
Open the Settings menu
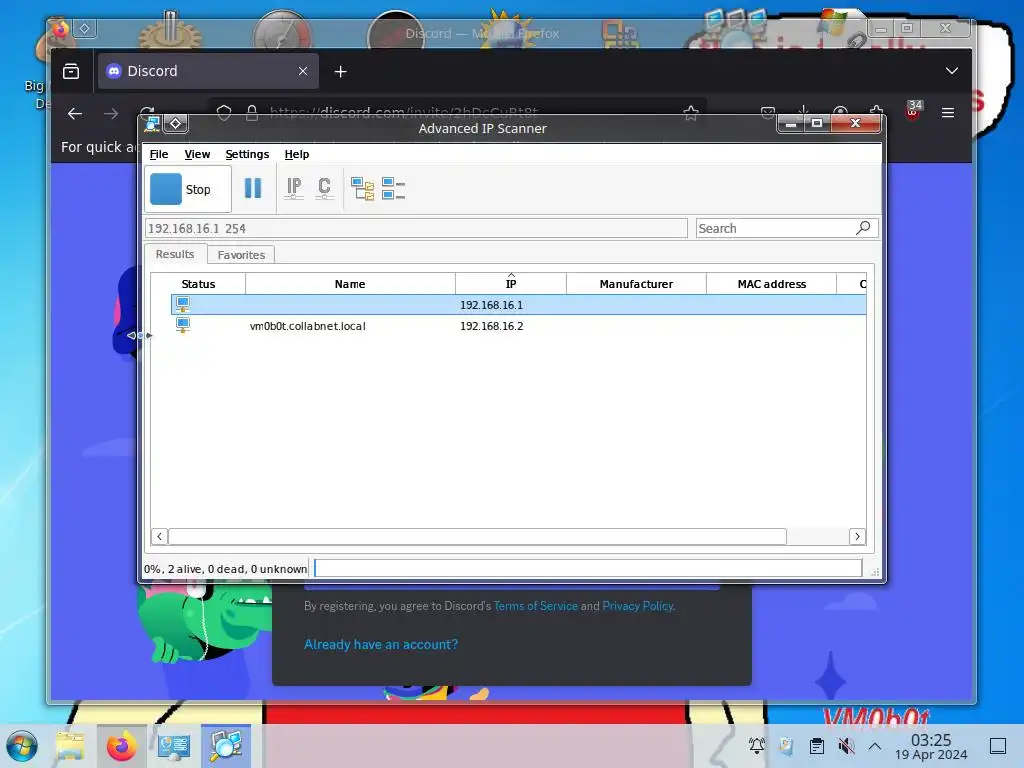tap(247, 154)
